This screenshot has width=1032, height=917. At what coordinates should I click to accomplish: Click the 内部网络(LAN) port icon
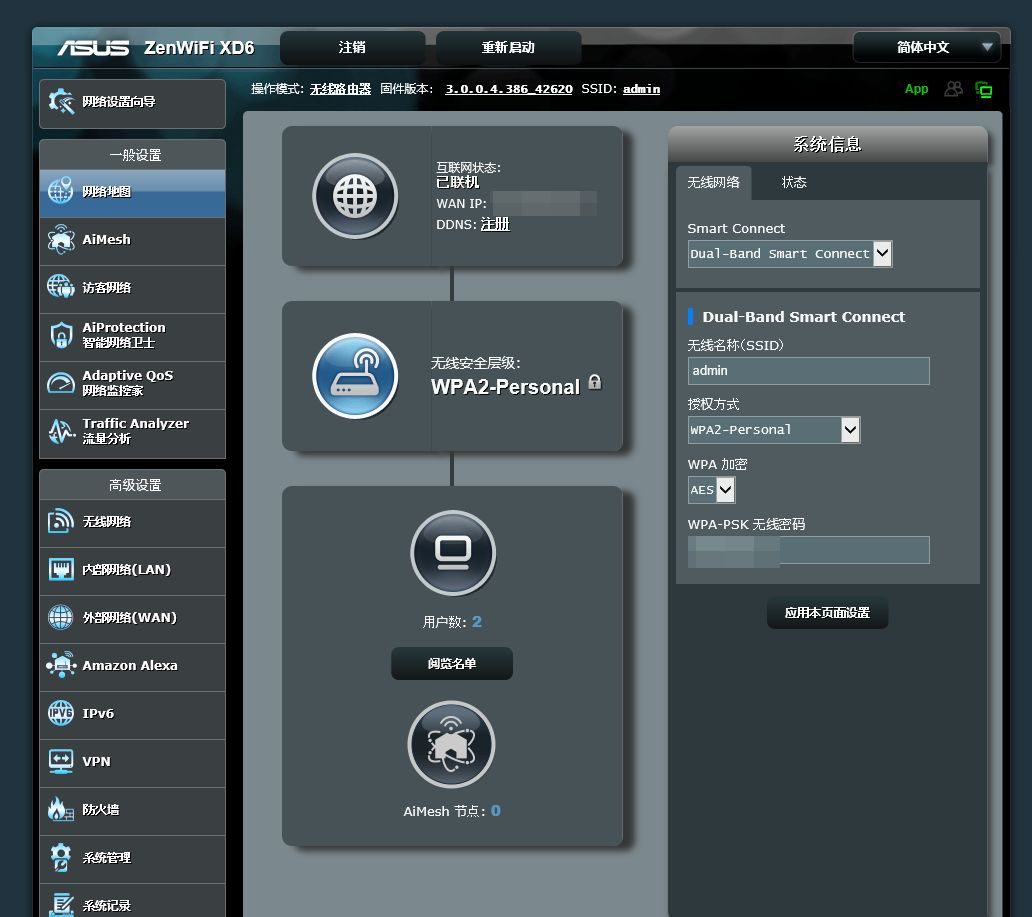point(61,569)
